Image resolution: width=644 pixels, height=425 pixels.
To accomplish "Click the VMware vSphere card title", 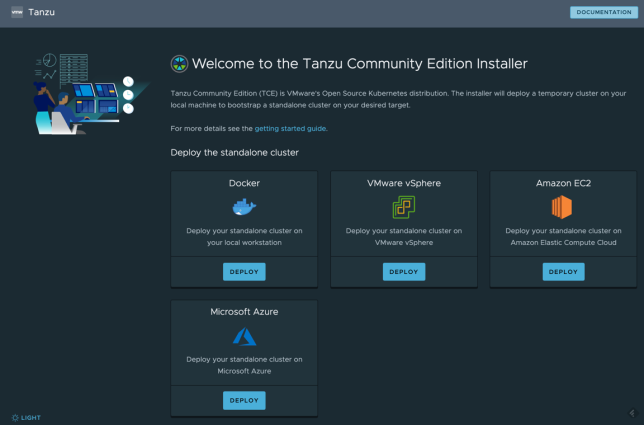I will click(404, 183).
